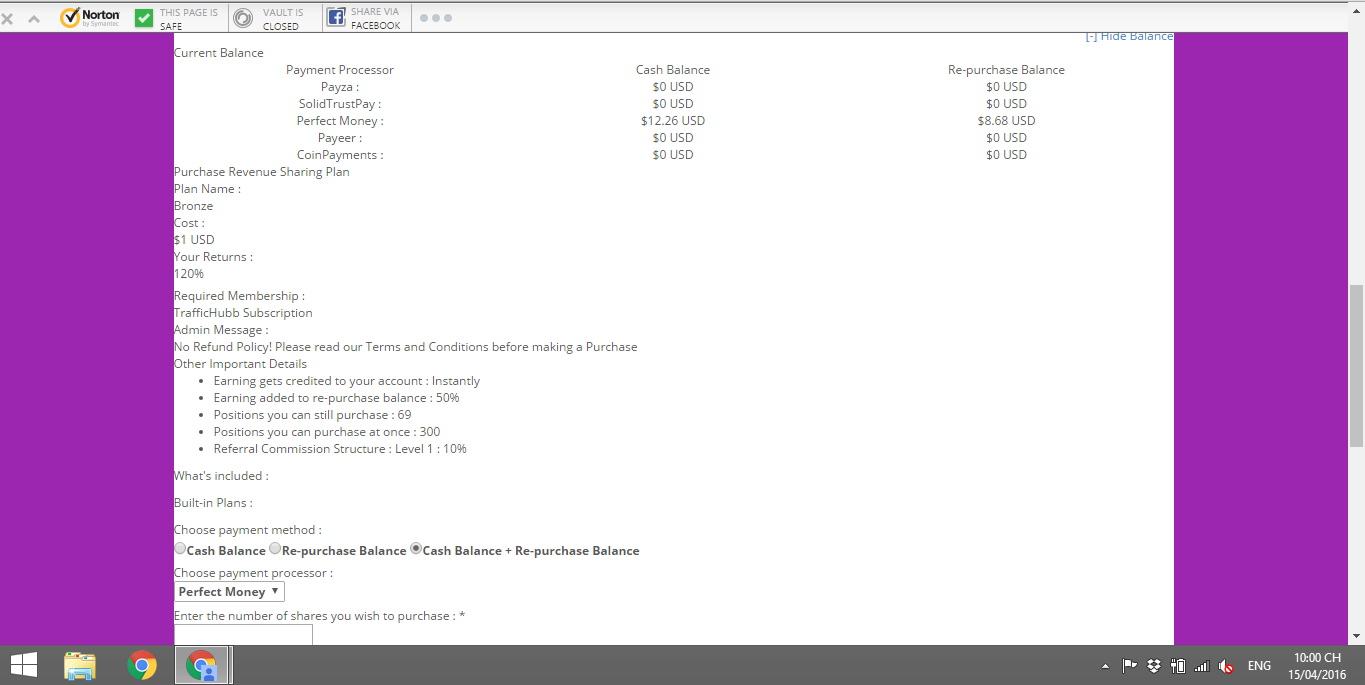Image resolution: width=1365 pixels, height=685 pixels.
Task: Click Perfect Money cash balance $12.26 USD
Action: tap(673, 121)
